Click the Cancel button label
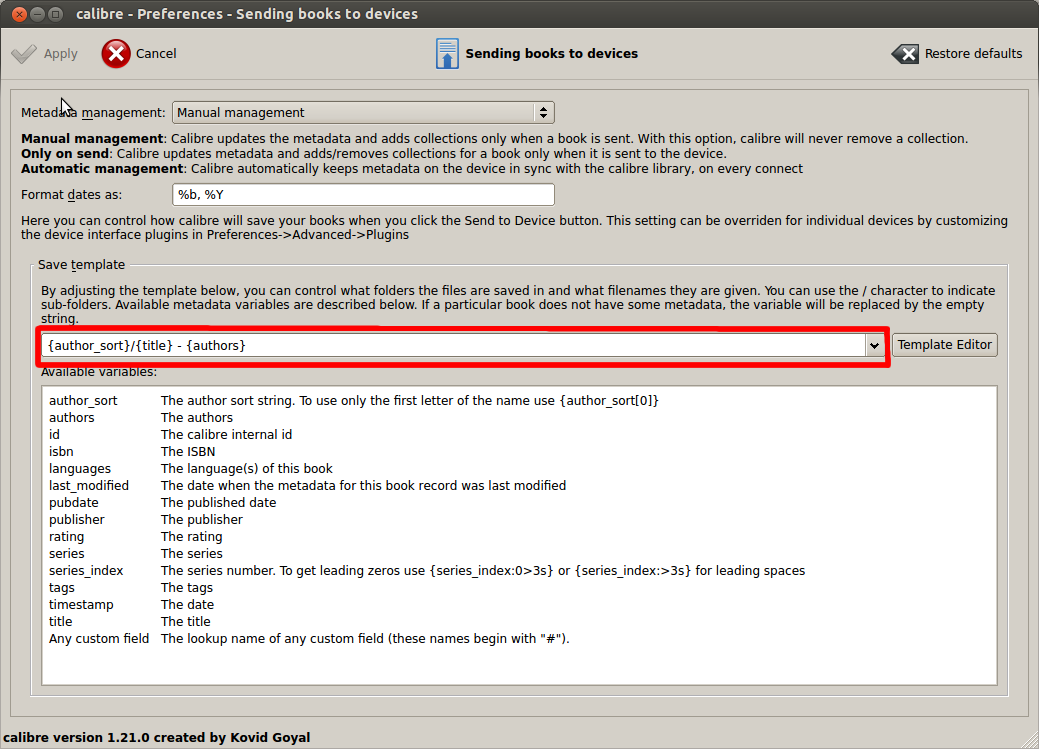Image resolution: width=1039 pixels, height=749 pixels. pyautogui.click(x=156, y=54)
